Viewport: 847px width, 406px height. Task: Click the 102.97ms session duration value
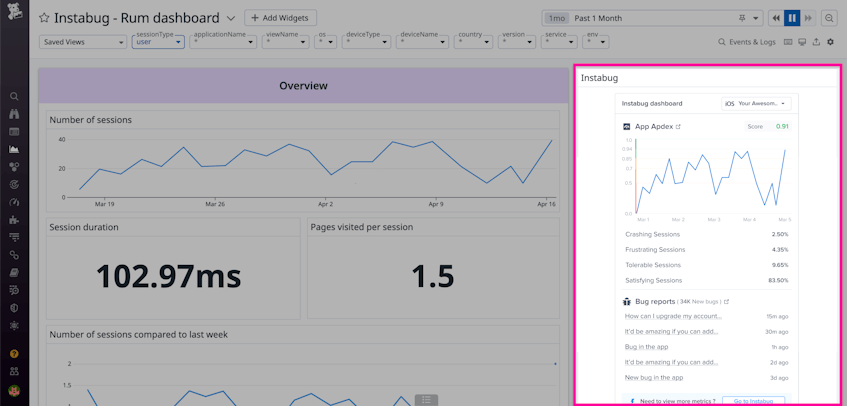168,276
